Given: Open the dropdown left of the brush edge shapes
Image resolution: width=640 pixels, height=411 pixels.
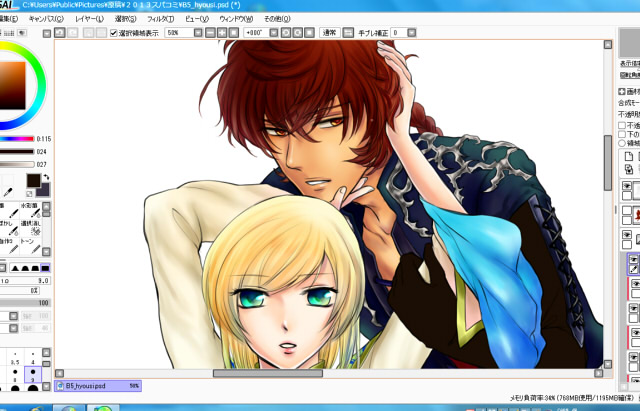Looking at the screenshot, I should coord(2,268).
